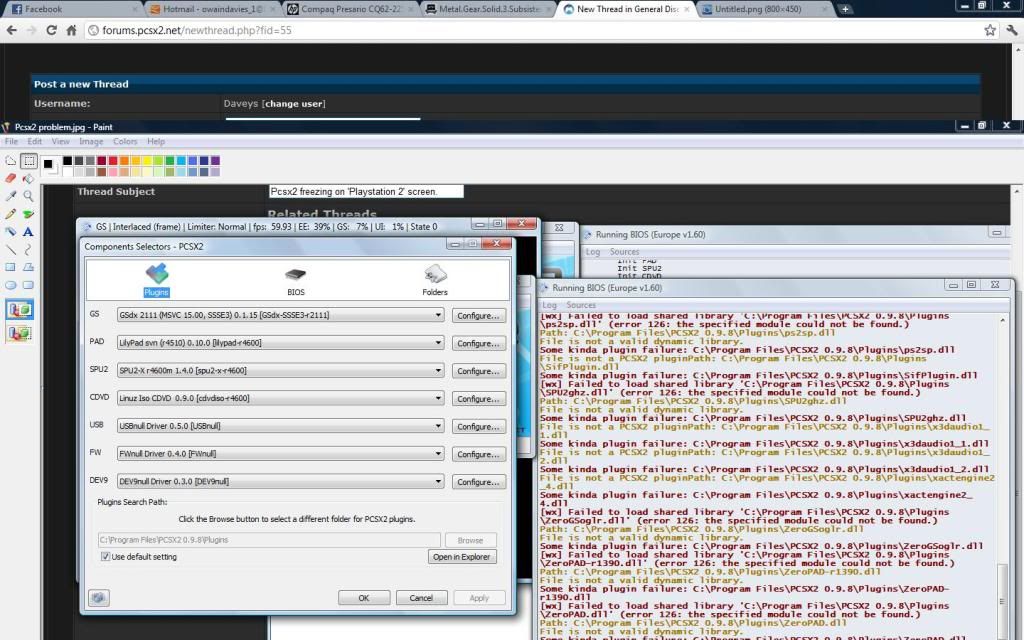Open the Folders section in Components Selectors
The image size is (1024, 640).
[x=435, y=281]
